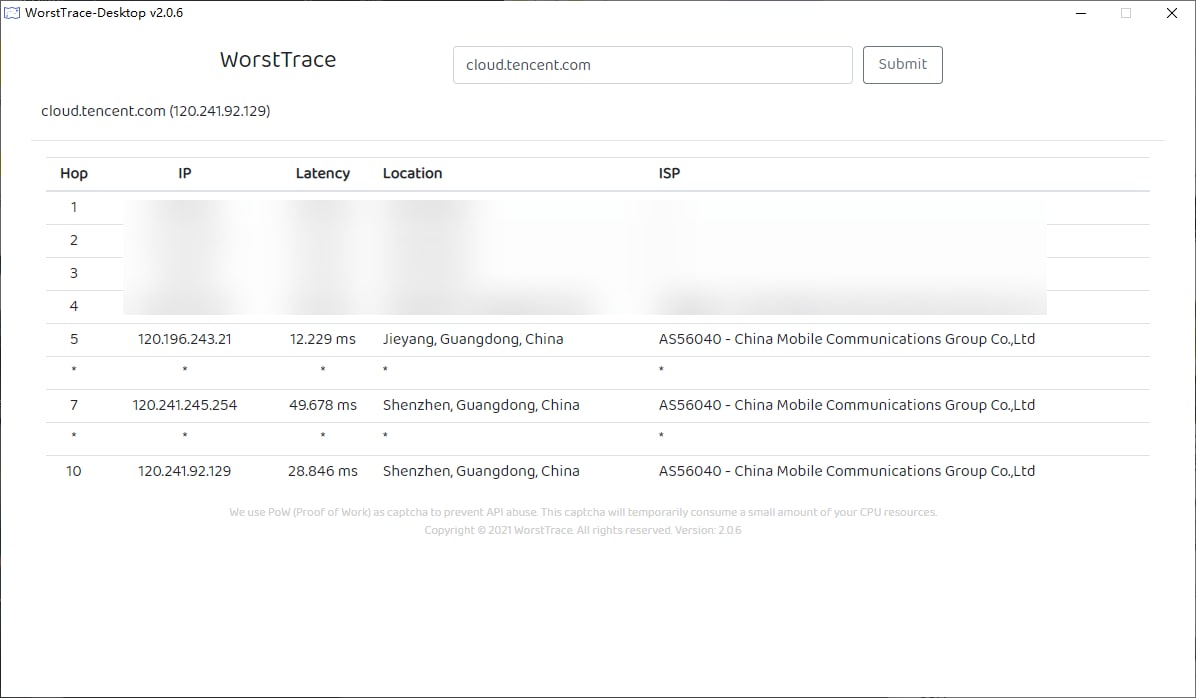Close the WorstTrace-Desktop window
The width and height of the screenshot is (1196, 698).
pyautogui.click(x=1172, y=13)
